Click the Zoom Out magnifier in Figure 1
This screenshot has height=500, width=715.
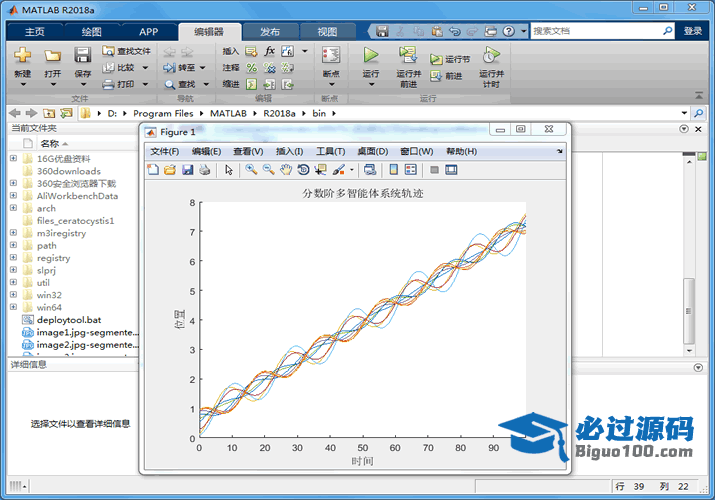coord(269,170)
